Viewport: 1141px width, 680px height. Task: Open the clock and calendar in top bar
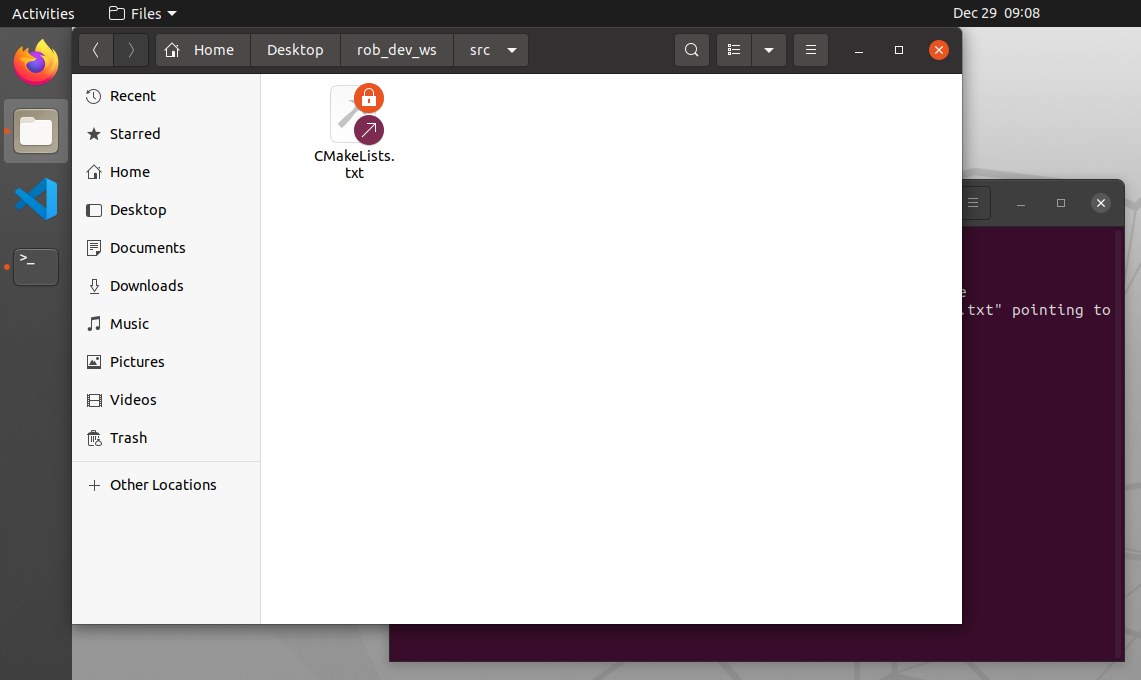tap(996, 13)
